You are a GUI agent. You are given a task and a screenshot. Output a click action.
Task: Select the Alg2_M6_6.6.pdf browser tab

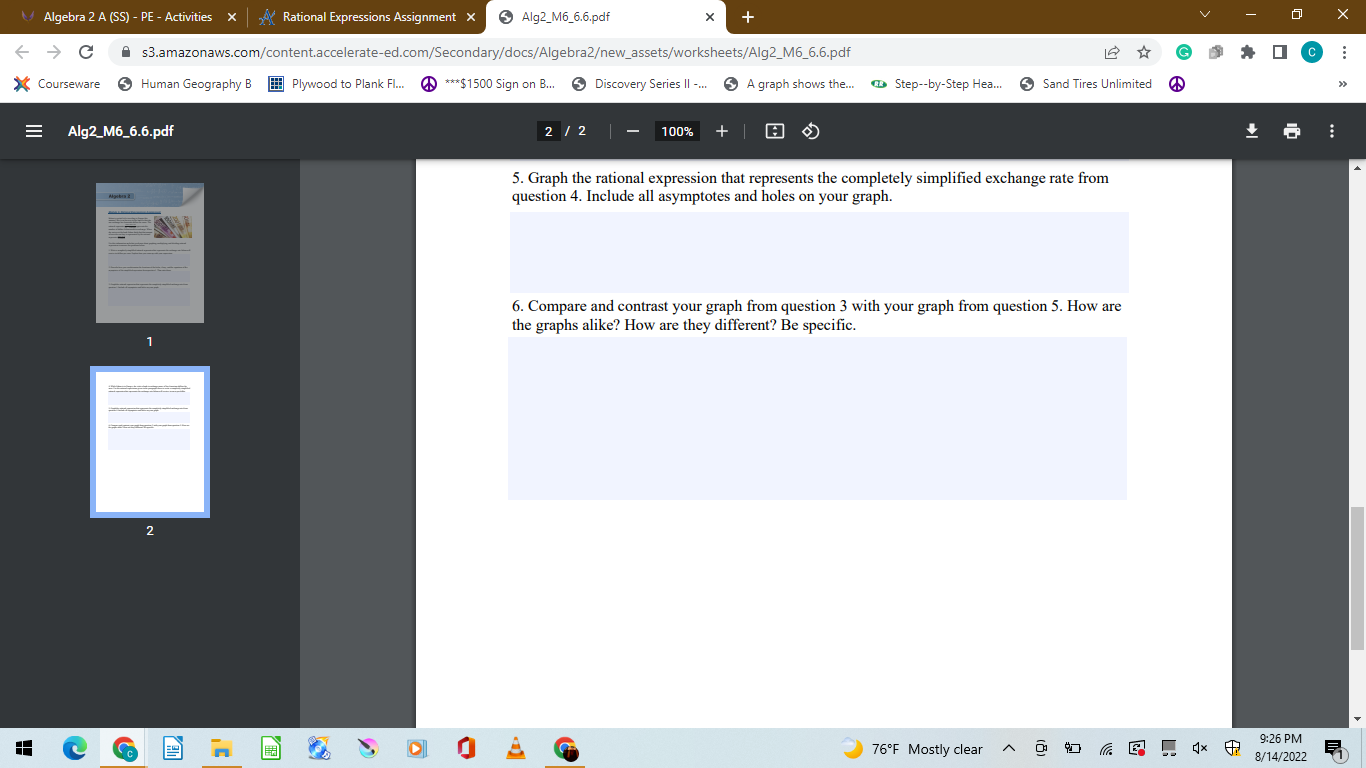pyautogui.click(x=604, y=17)
